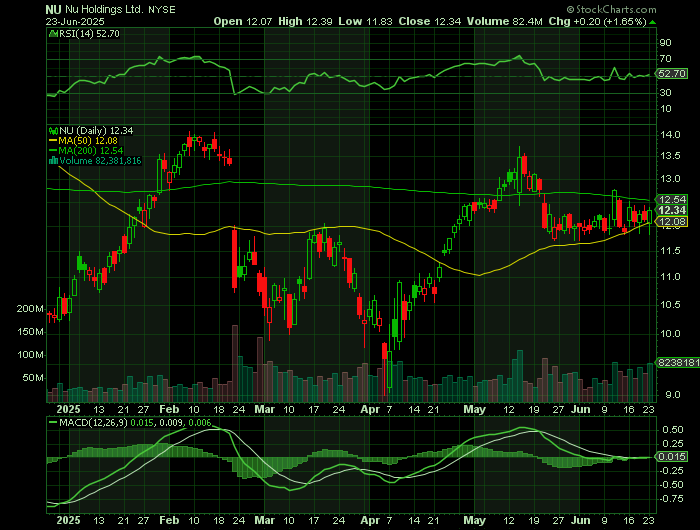Screen dimensions: 700x530
Task: Click the candlestick icon beside NU (Daily)
Action: coord(54,131)
